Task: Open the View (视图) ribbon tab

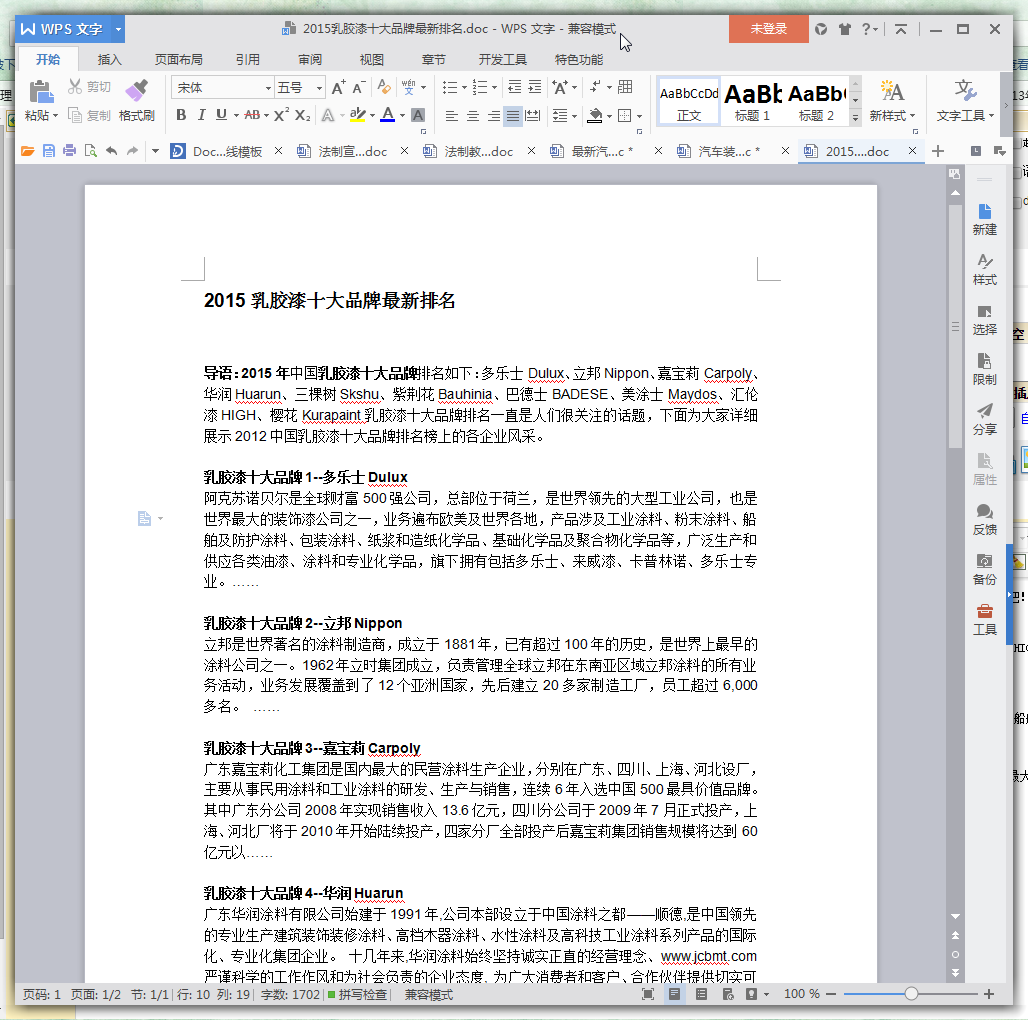Action: 372,60
